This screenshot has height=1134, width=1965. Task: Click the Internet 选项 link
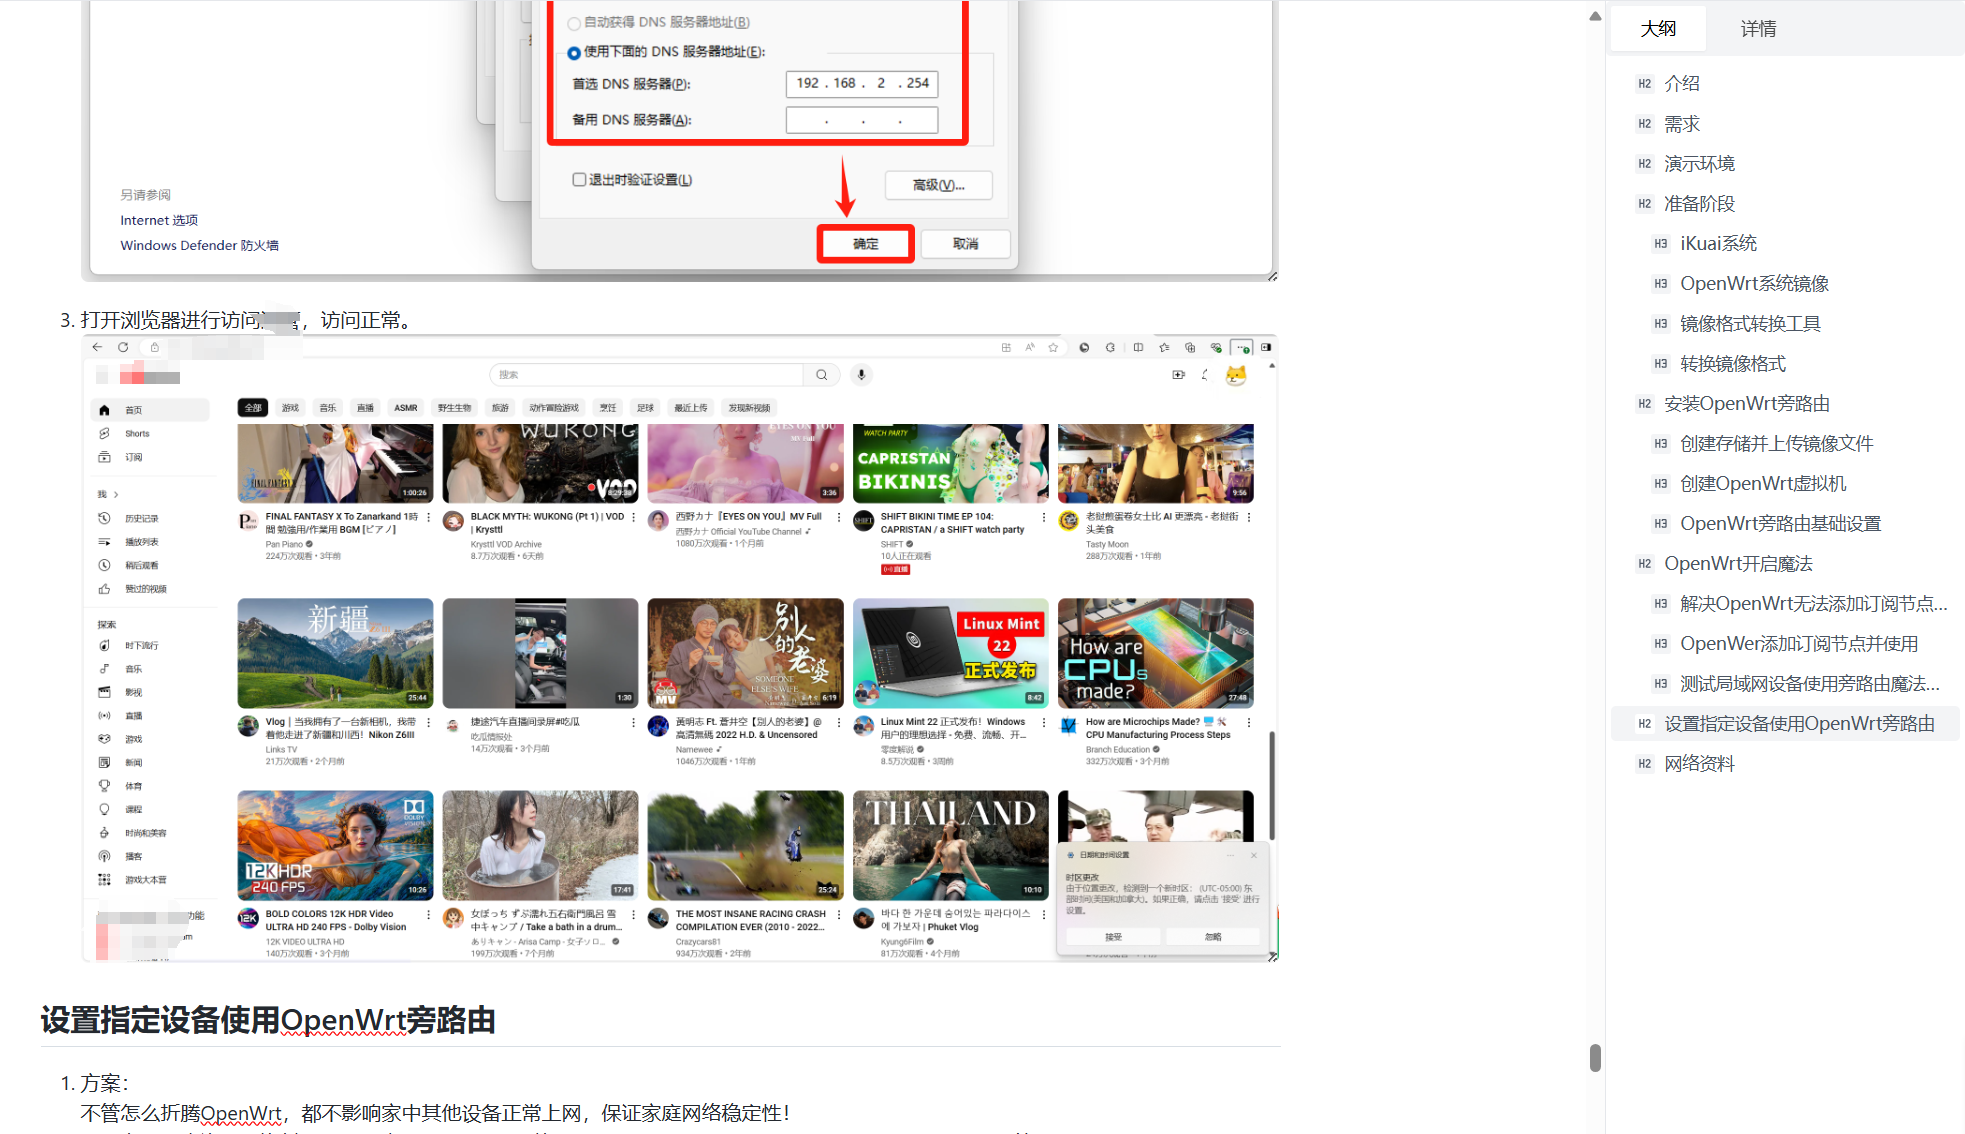(x=159, y=220)
